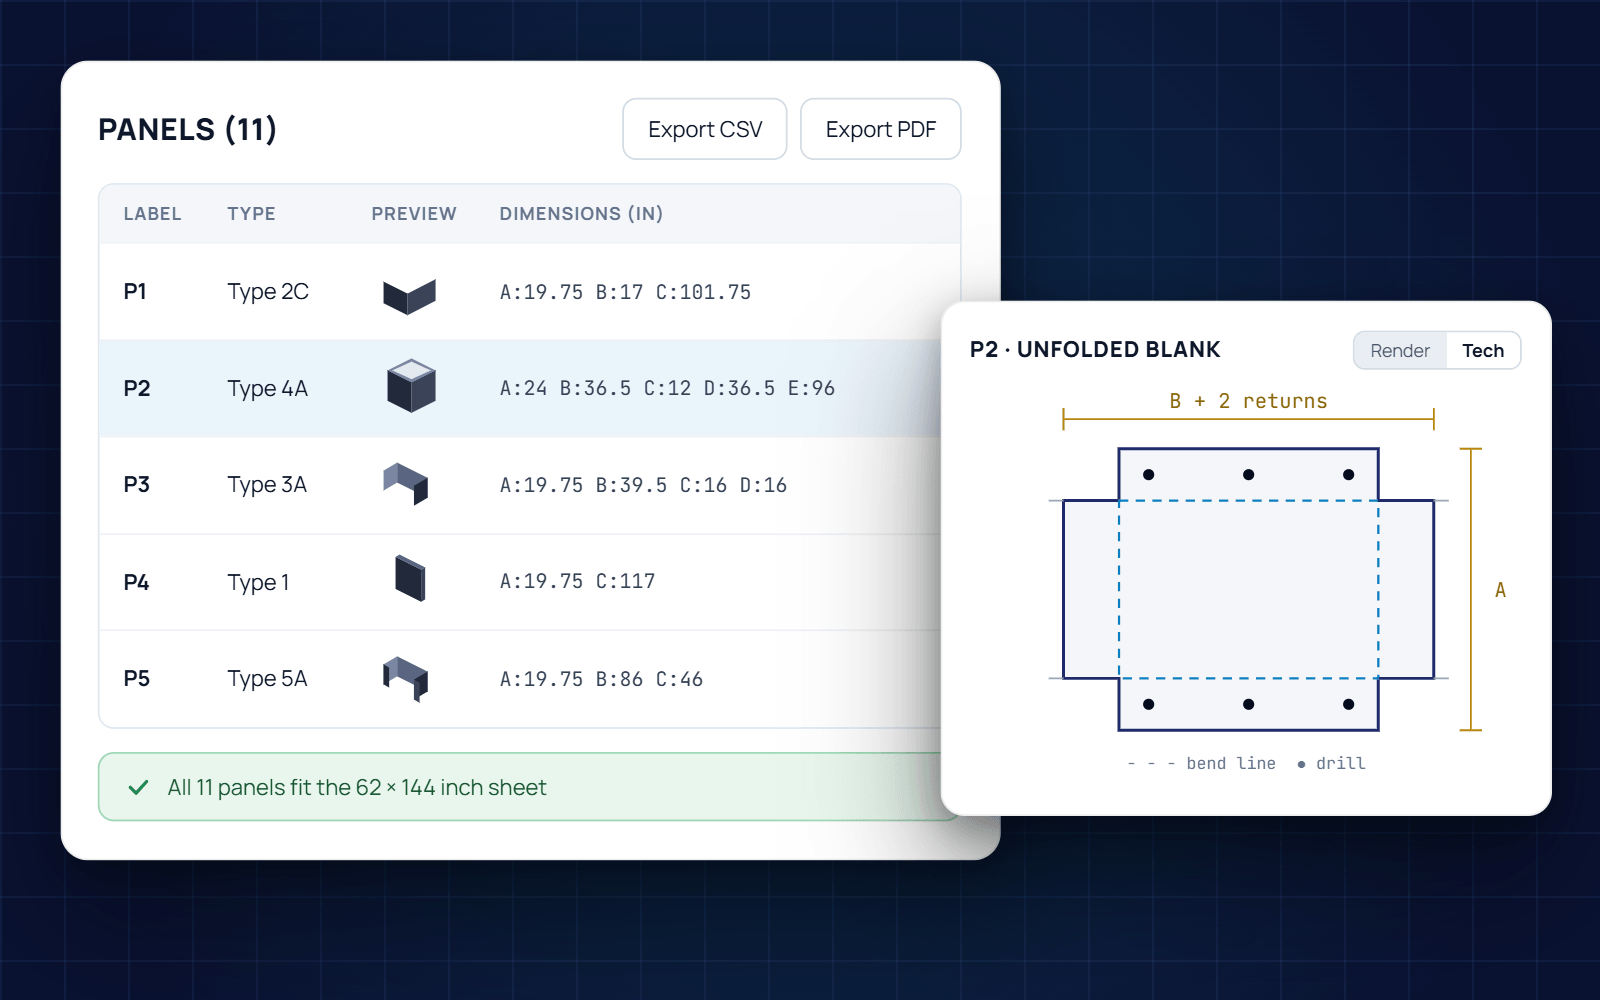Click dimensions 'A:24 B:36.5 C:12 D:36.5 E:96'
The width and height of the screenshot is (1600, 1000).
click(667, 388)
